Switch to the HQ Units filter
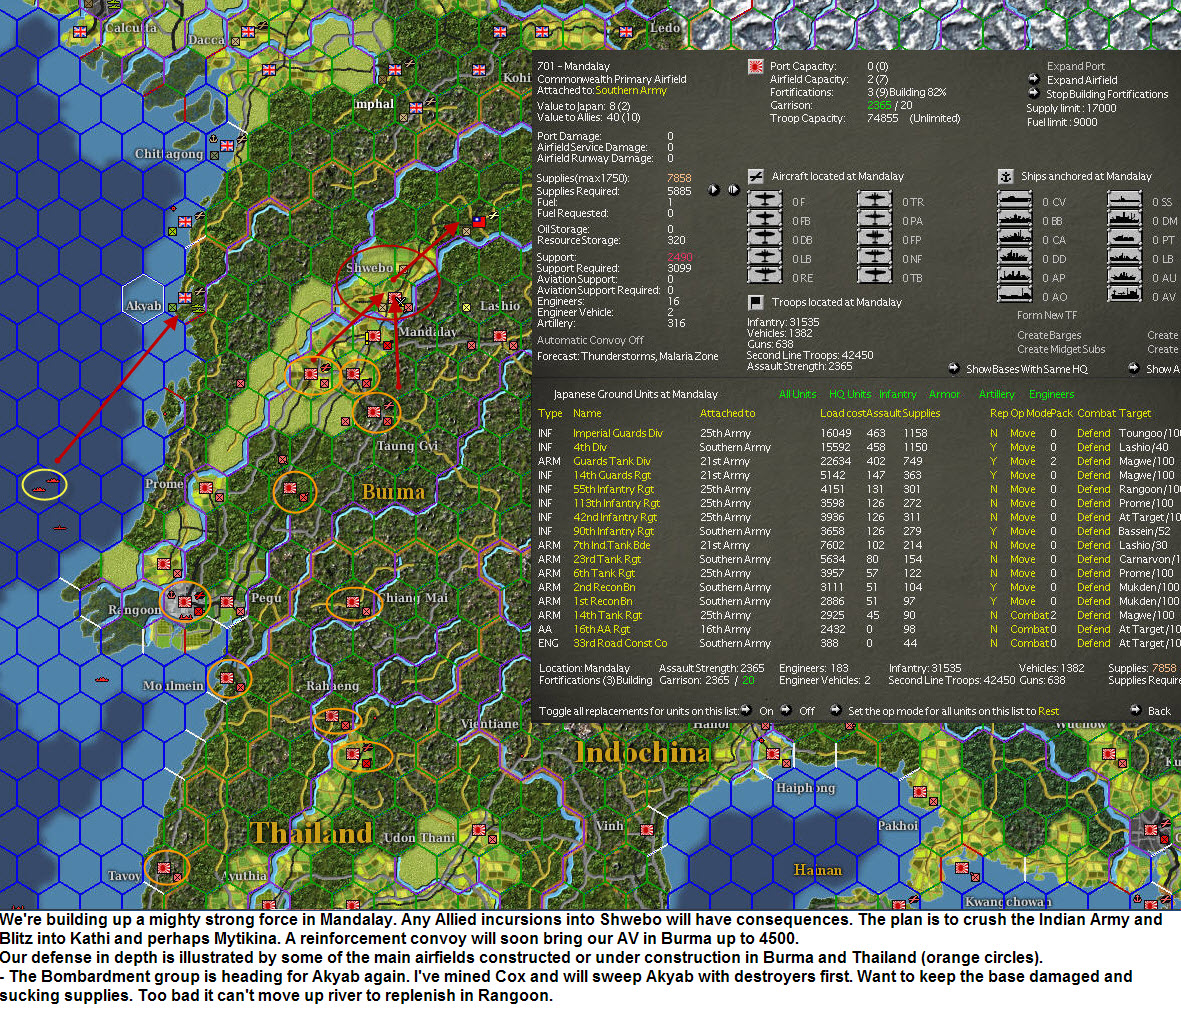Image resolution: width=1181 pixels, height=1015 pixels. (850, 394)
